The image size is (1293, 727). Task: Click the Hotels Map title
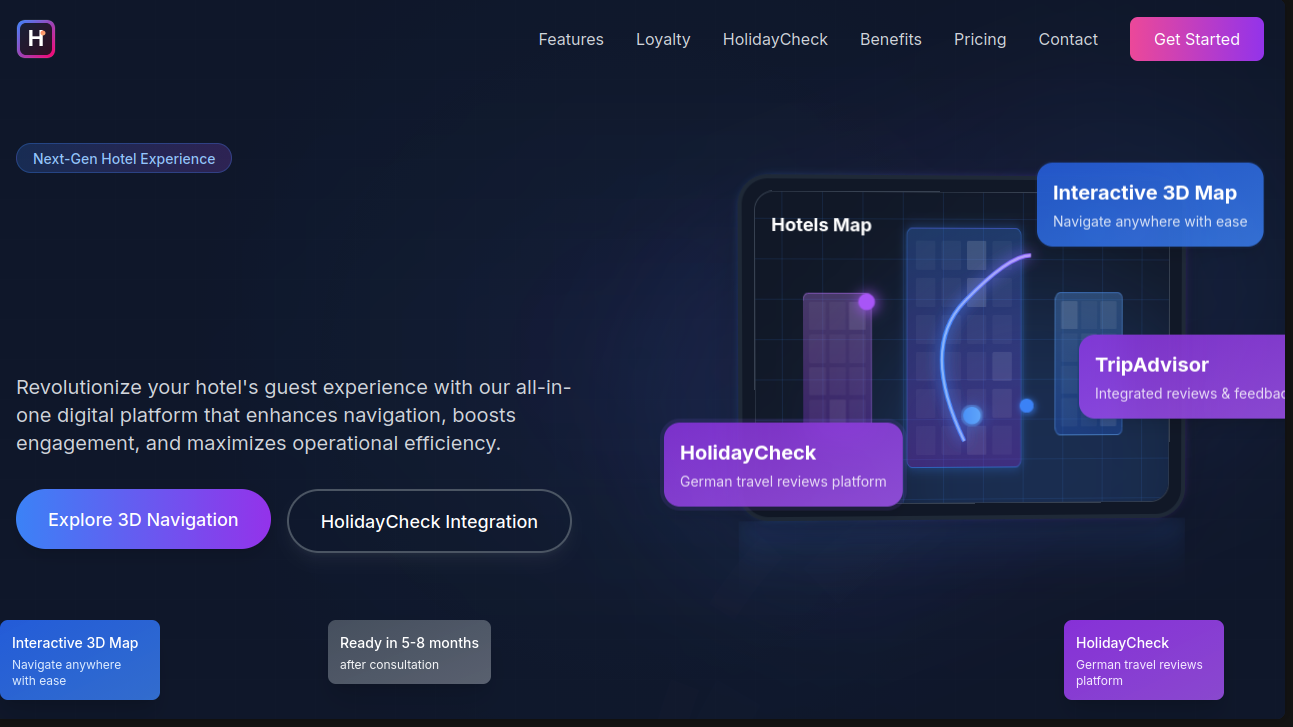coord(821,225)
